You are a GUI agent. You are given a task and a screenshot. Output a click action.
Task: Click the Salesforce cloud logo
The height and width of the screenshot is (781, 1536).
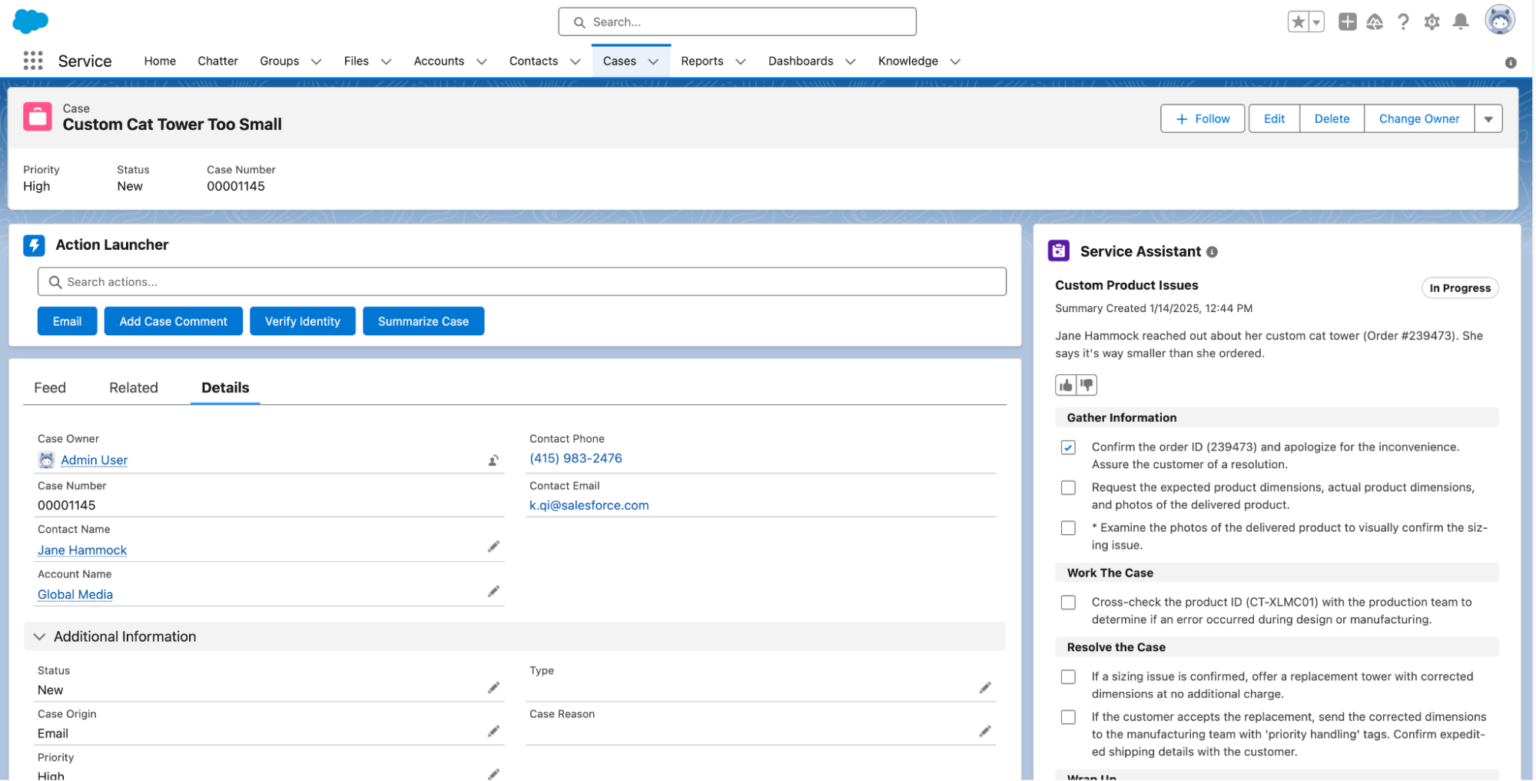[x=30, y=21]
